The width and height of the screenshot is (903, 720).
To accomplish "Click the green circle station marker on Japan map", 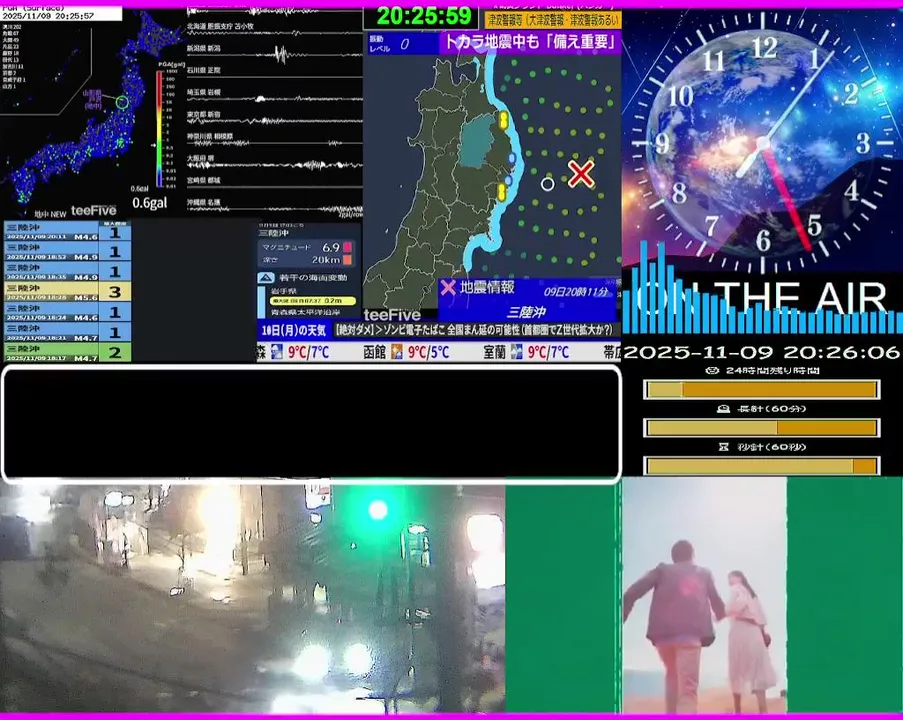I will (122, 103).
